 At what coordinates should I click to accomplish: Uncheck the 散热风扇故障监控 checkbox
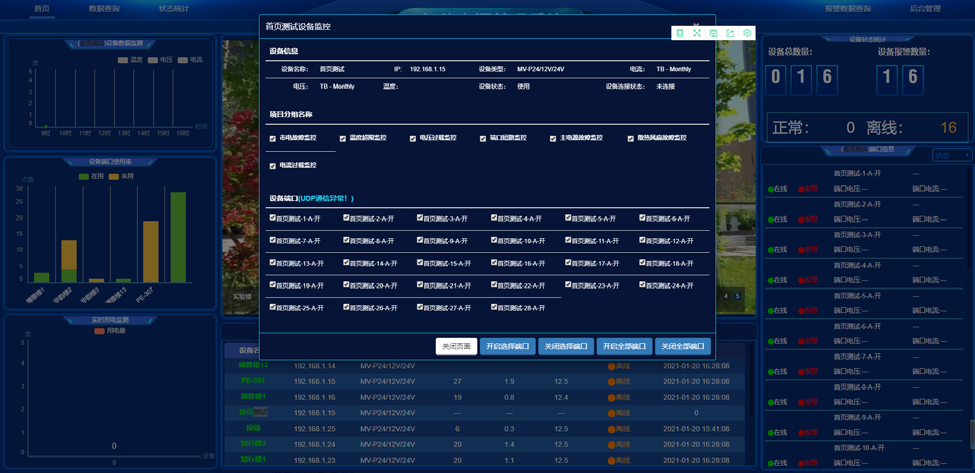point(631,139)
